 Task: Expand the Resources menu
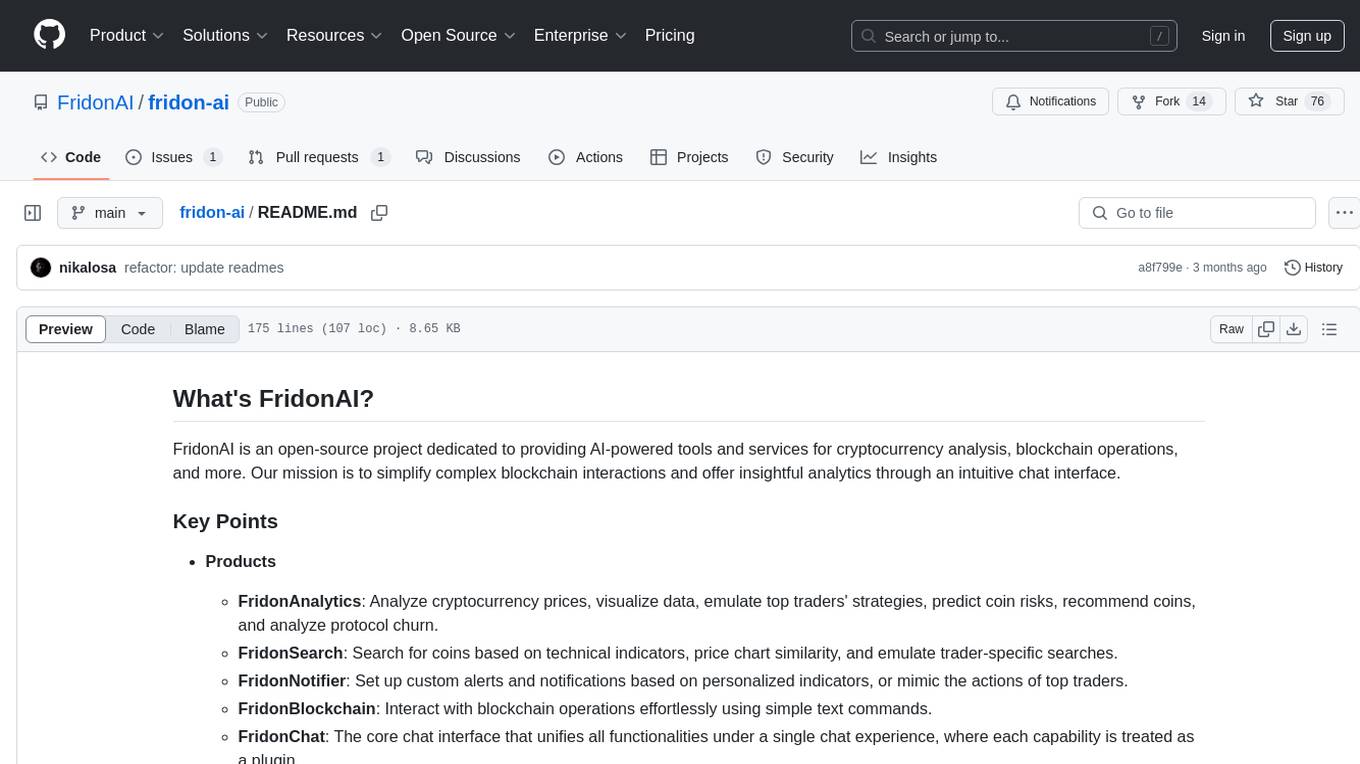[334, 35]
